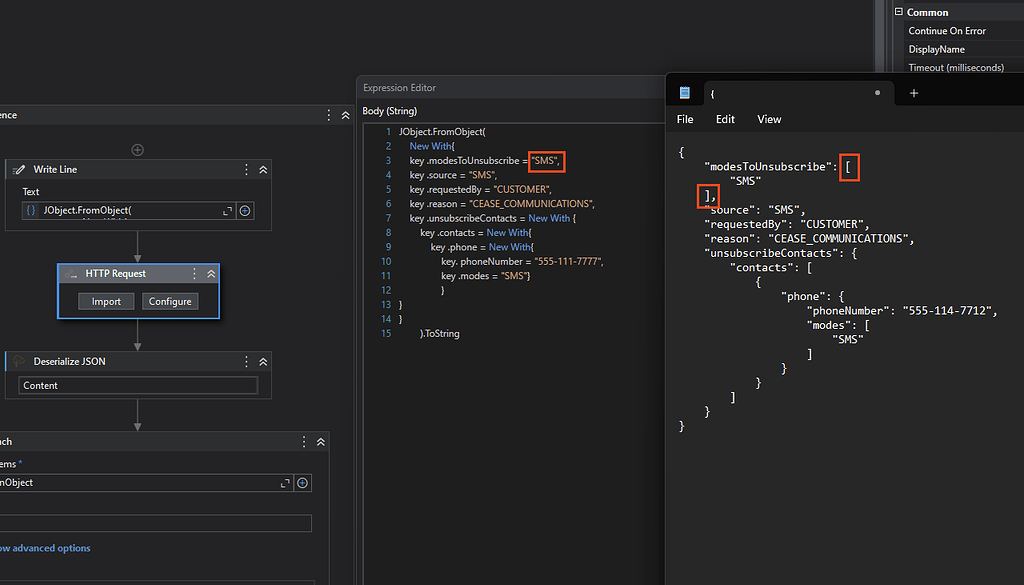Viewport: 1024px width, 585px height.
Task: Click the Configure button in HTTP Request
Action: pyautogui.click(x=170, y=301)
